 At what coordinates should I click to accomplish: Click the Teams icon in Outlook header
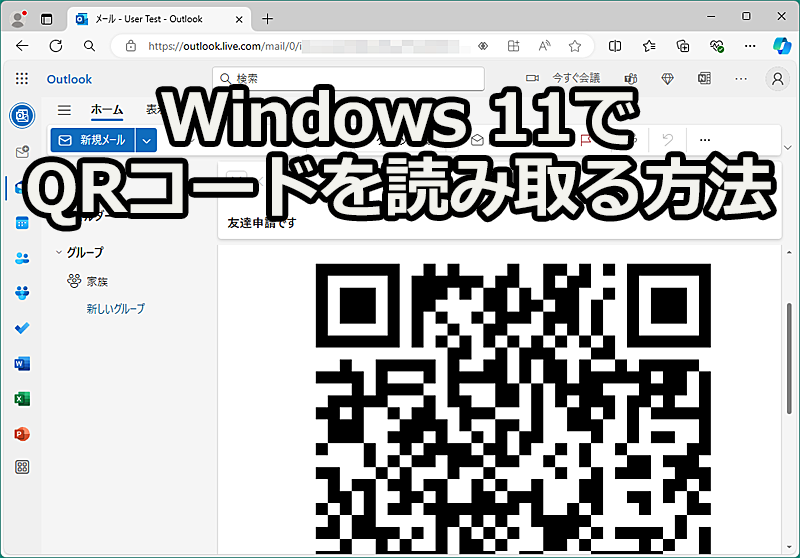coord(631,79)
